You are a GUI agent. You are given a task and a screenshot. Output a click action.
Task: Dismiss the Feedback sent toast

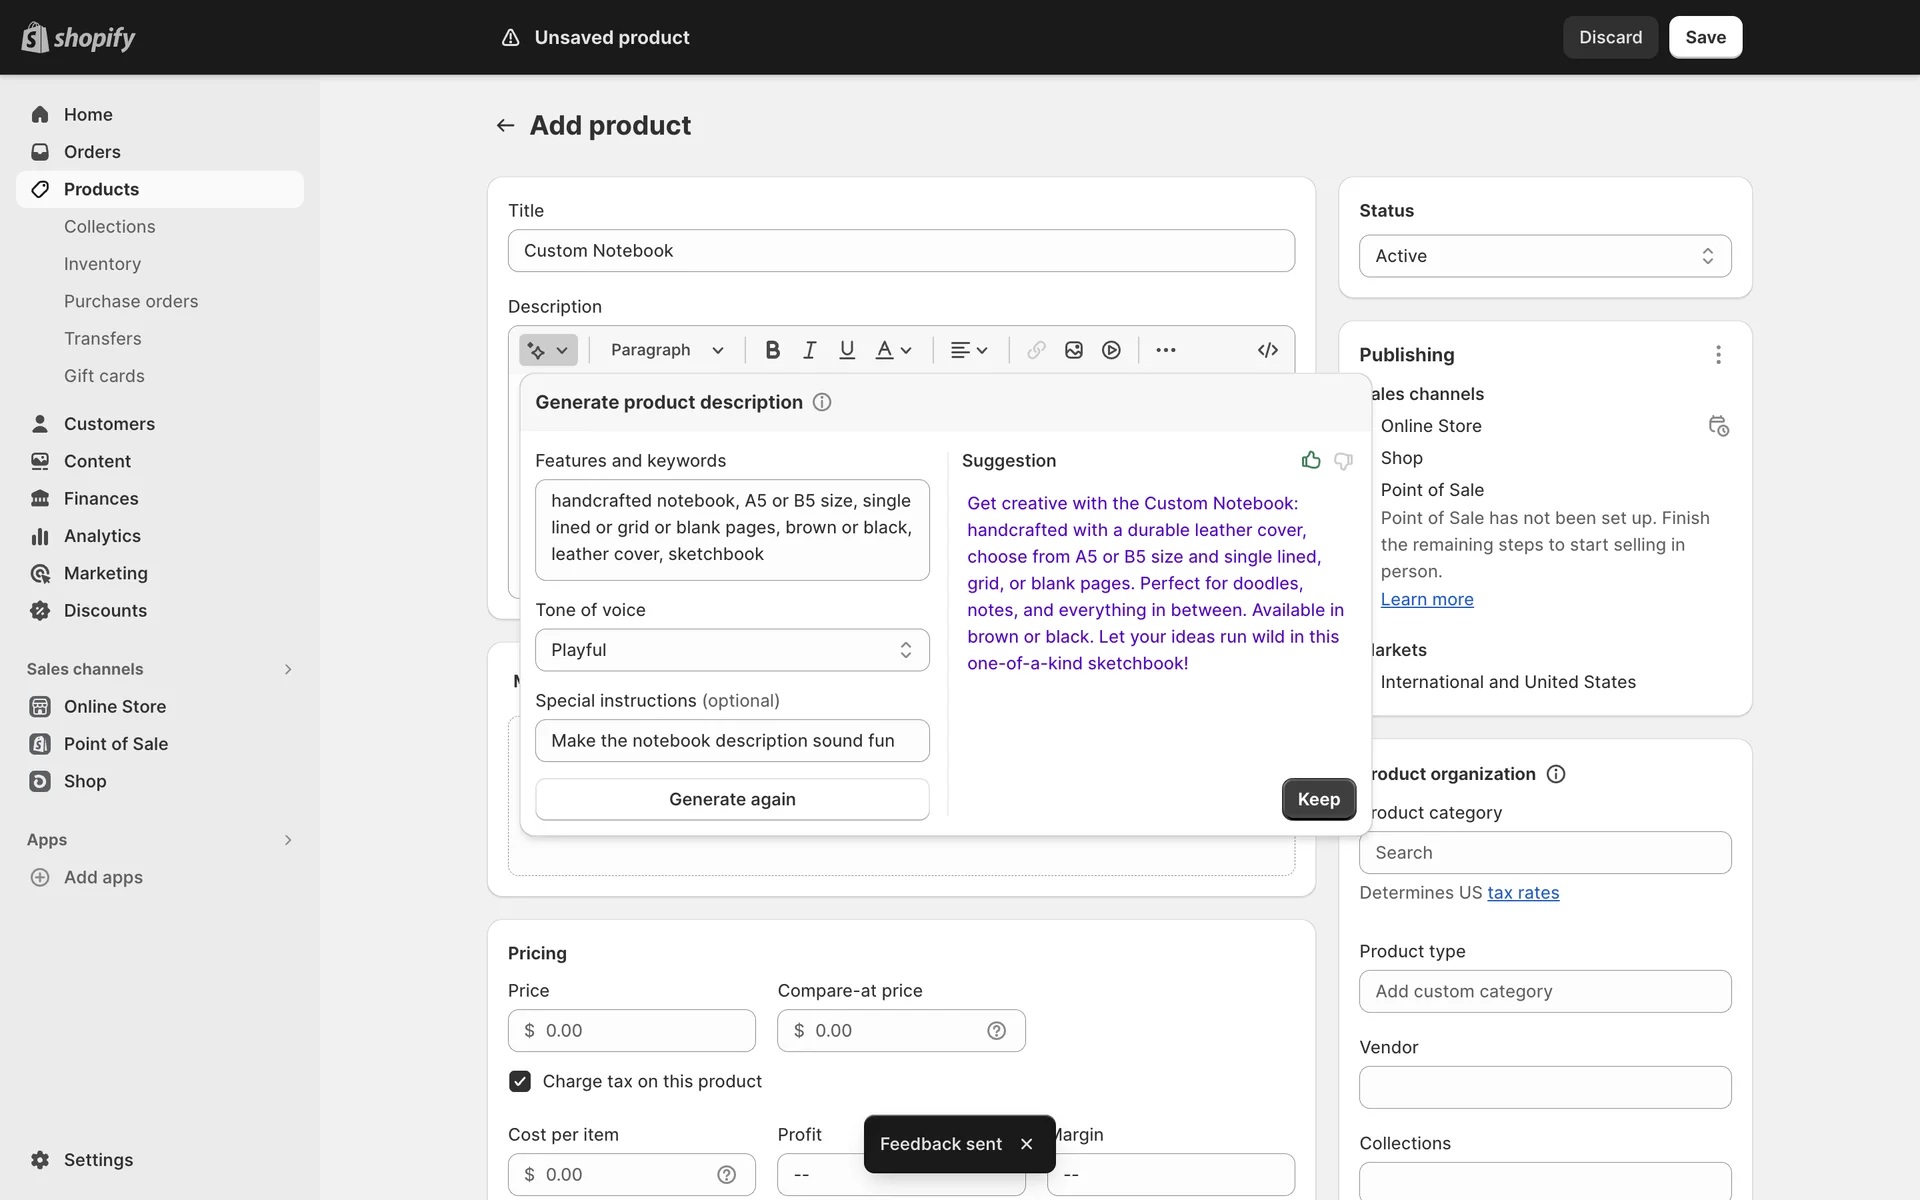click(1026, 1144)
